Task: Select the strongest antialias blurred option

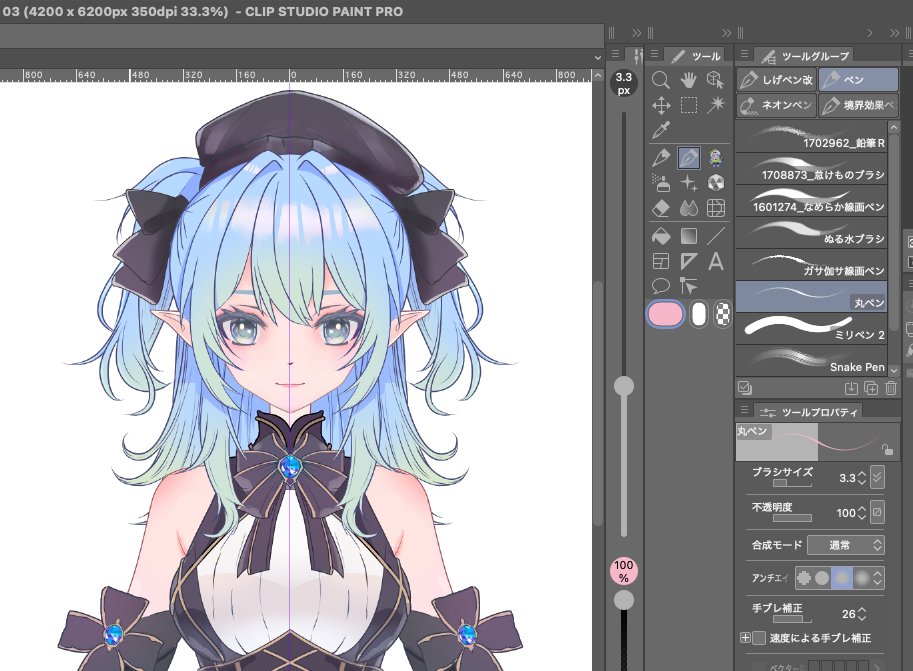Action: (x=862, y=578)
